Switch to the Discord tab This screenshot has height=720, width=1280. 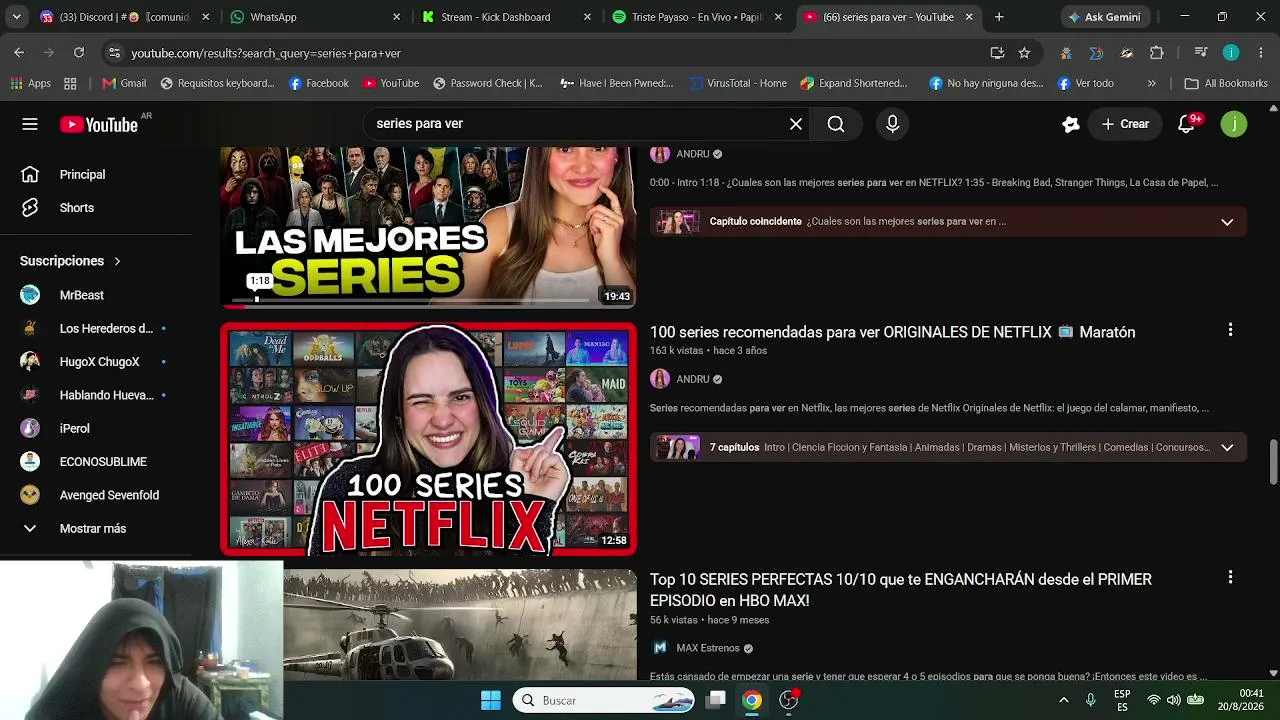[x=124, y=17]
